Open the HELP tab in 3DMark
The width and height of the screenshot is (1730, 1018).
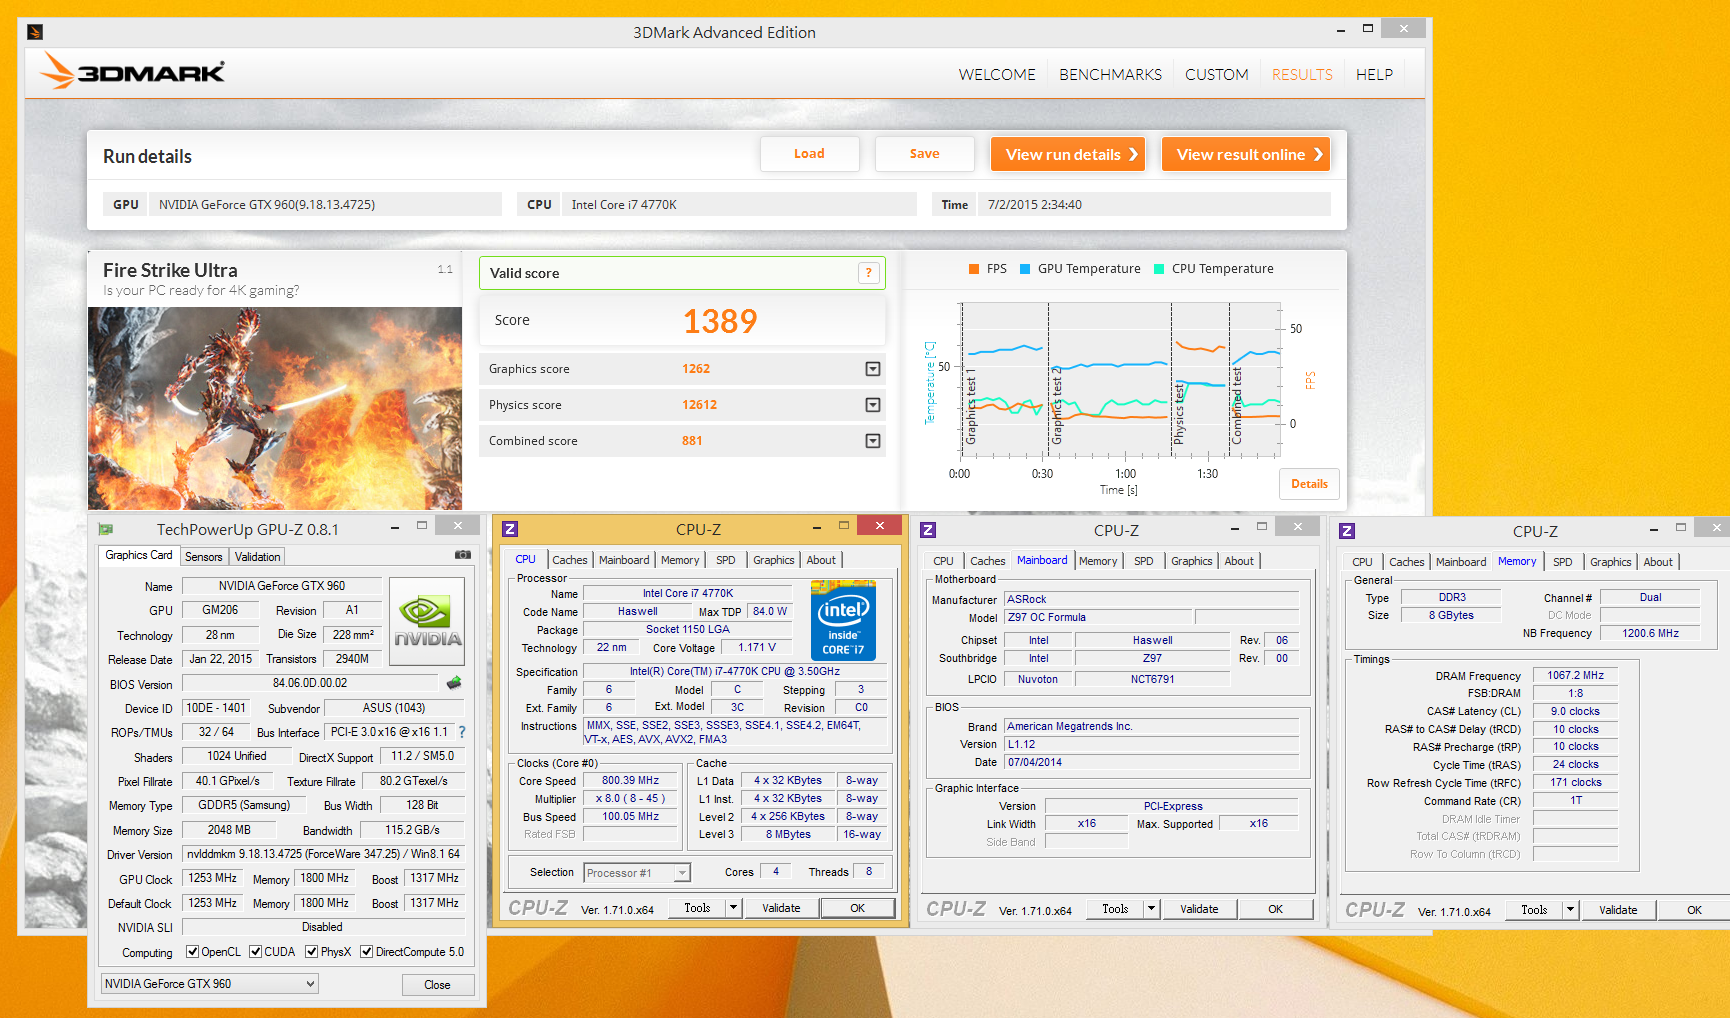(1374, 75)
